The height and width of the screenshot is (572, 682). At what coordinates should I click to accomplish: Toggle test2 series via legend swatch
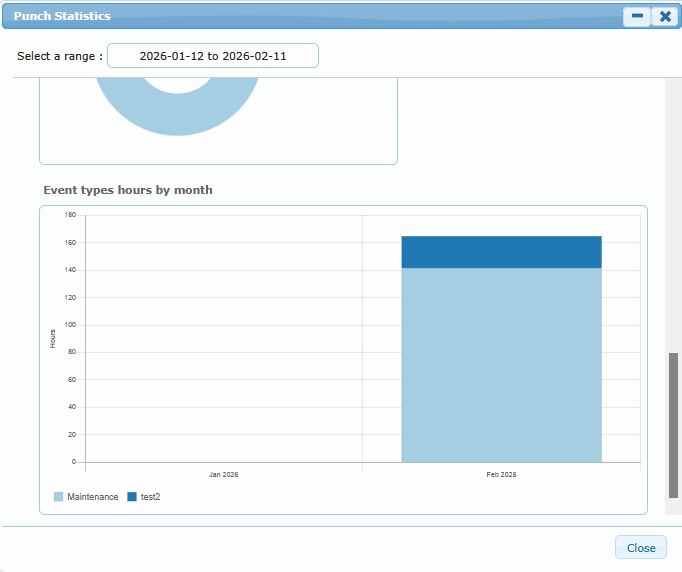(x=132, y=497)
